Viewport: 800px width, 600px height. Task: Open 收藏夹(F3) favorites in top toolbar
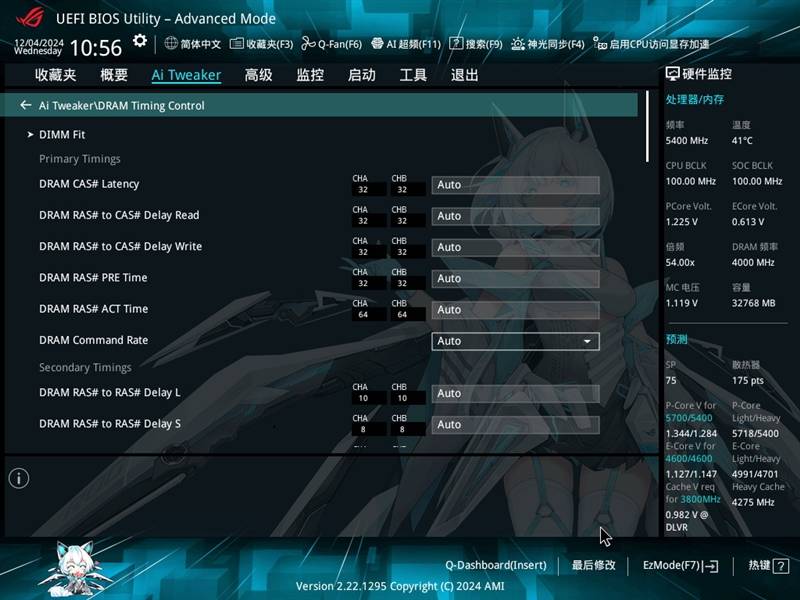point(261,44)
